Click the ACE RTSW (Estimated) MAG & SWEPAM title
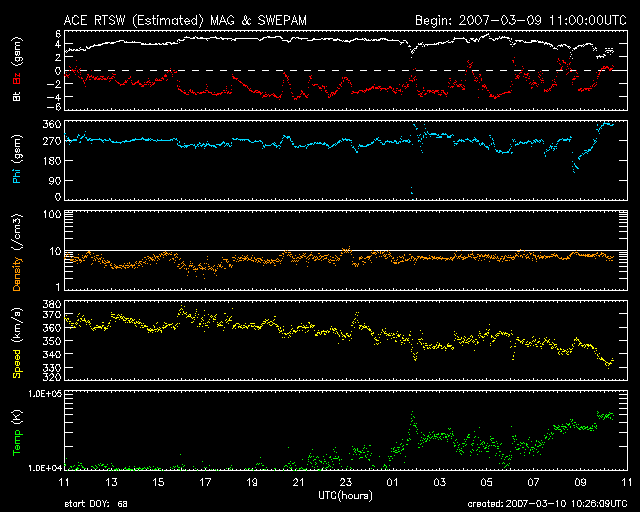The width and height of the screenshot is (640, 512). [x=185, y=20]
